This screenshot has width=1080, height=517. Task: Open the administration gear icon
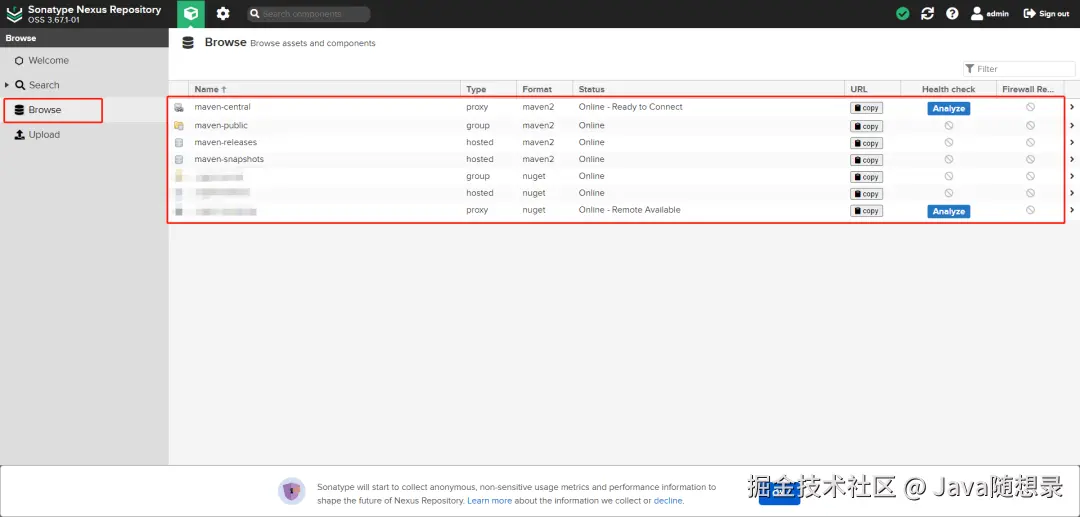click(x=222, y=14)
